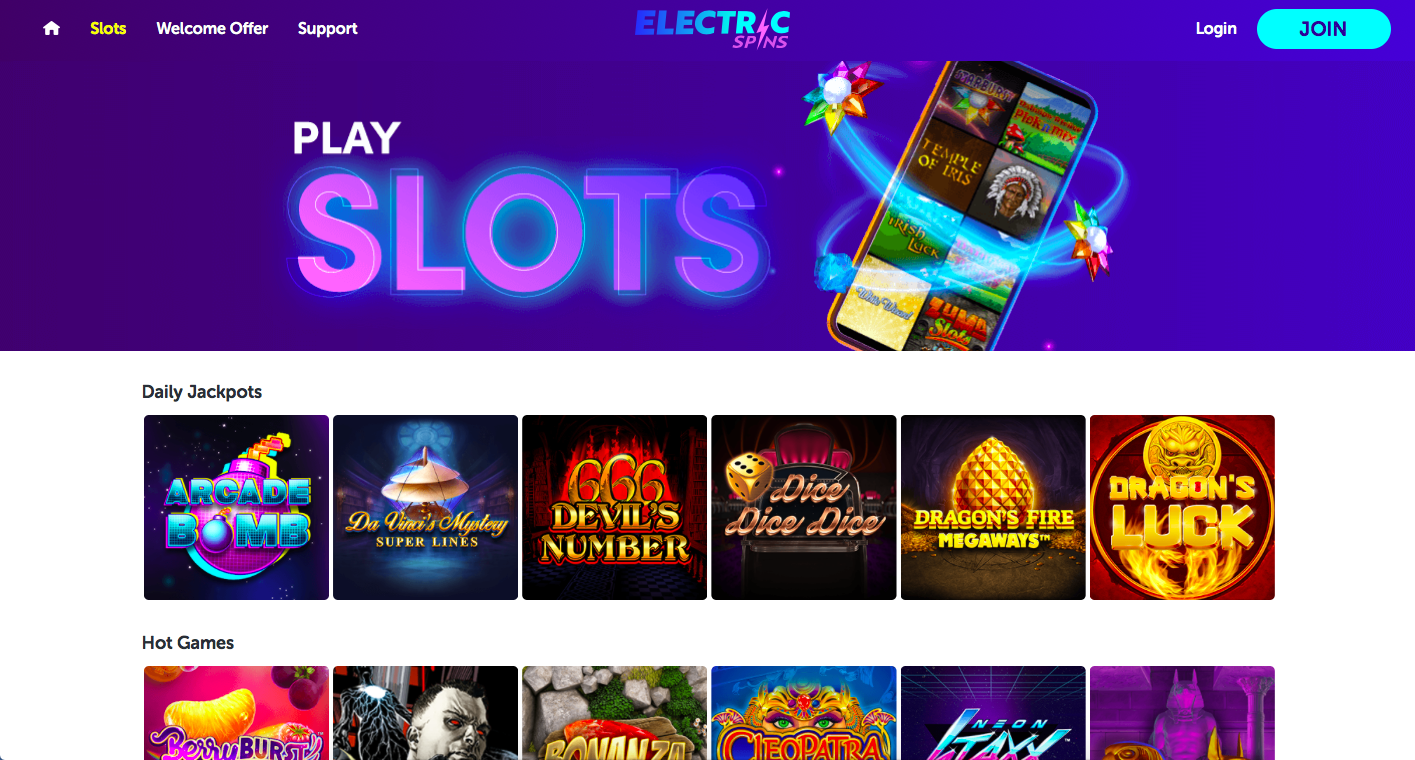
Task: Choose the Dragon's Luck game tile
Action: click(x=1182, y=508)
